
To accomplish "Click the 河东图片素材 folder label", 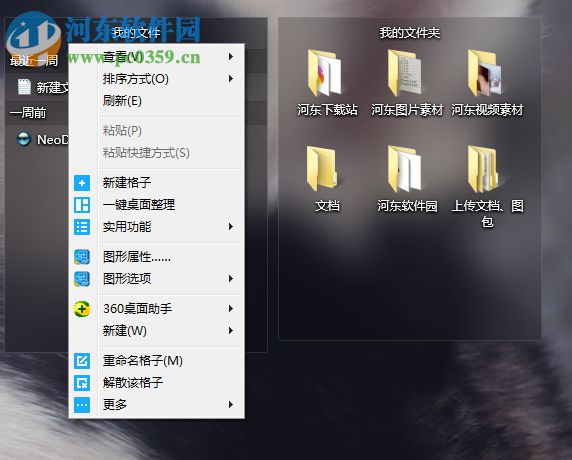I will [x=407, y=110].
